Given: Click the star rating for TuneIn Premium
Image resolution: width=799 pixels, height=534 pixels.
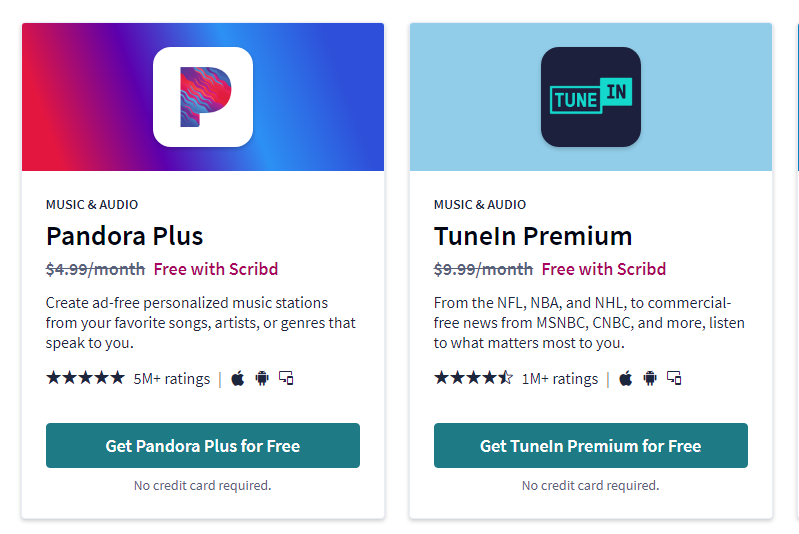Looking at the screenshot, I should click(x=473, y=378).
